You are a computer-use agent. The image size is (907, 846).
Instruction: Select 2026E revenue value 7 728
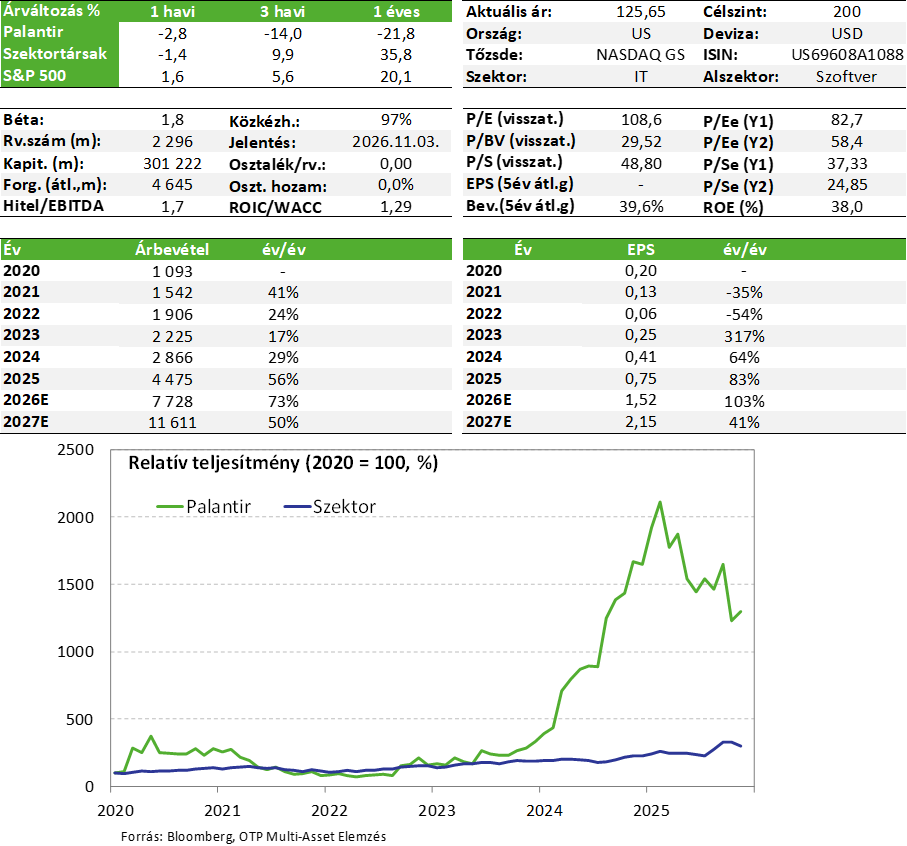coord(172,401)
